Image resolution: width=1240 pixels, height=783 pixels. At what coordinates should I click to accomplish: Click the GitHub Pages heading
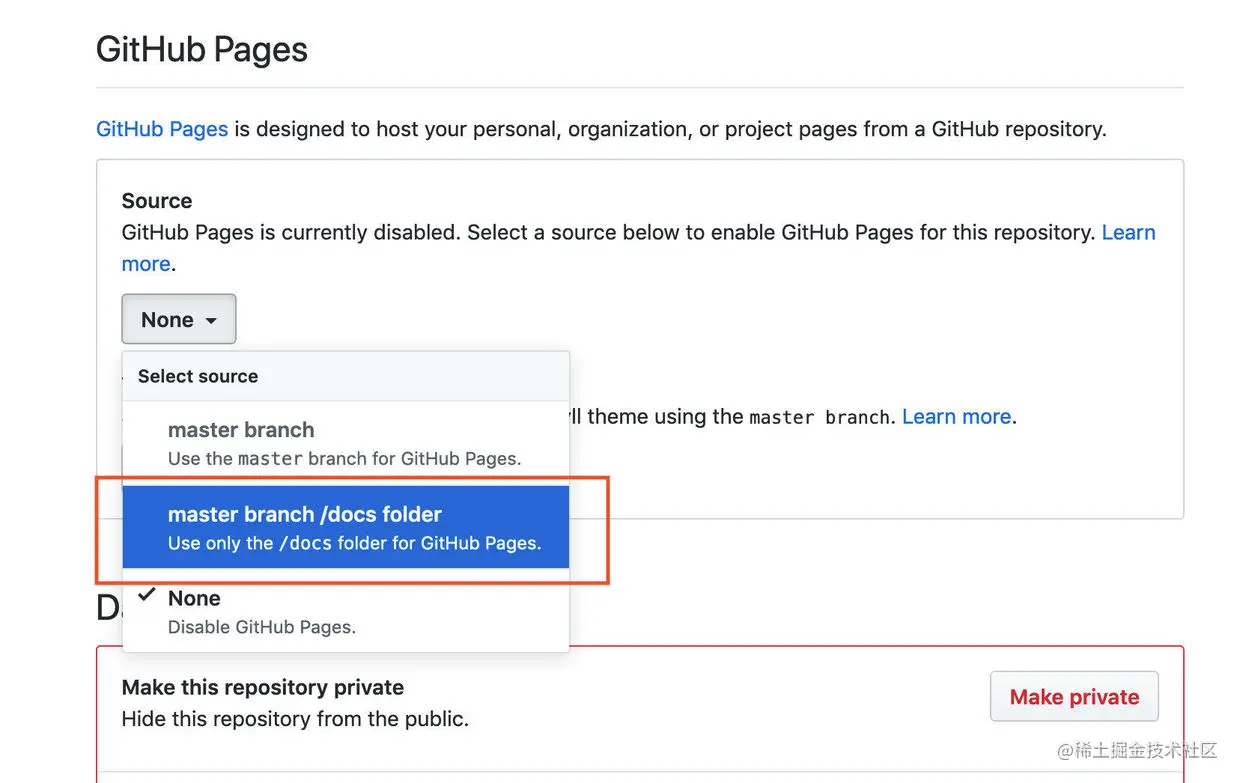pyautogui.click(x=202, y=49)
